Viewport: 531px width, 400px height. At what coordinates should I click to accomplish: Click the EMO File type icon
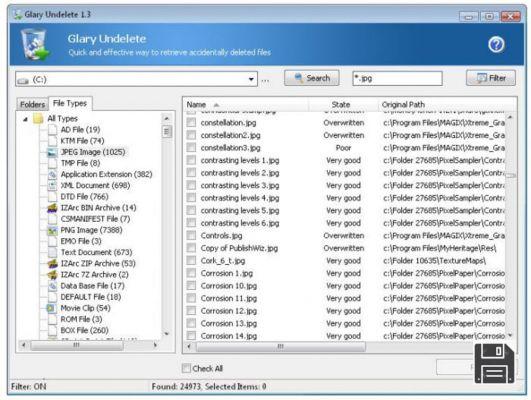(x=52, y=241)
